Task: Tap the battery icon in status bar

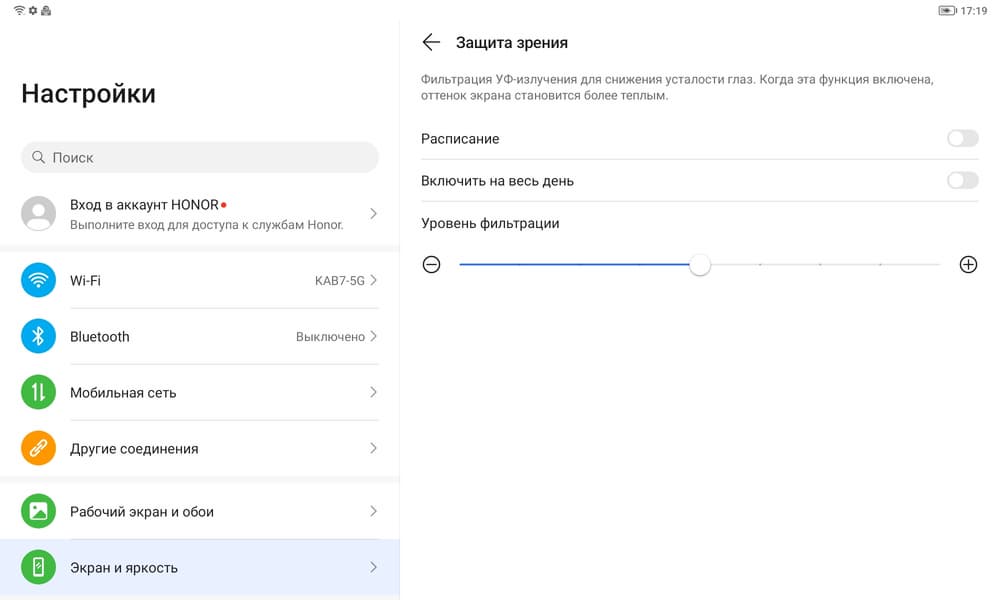Action: coord(946,10)
